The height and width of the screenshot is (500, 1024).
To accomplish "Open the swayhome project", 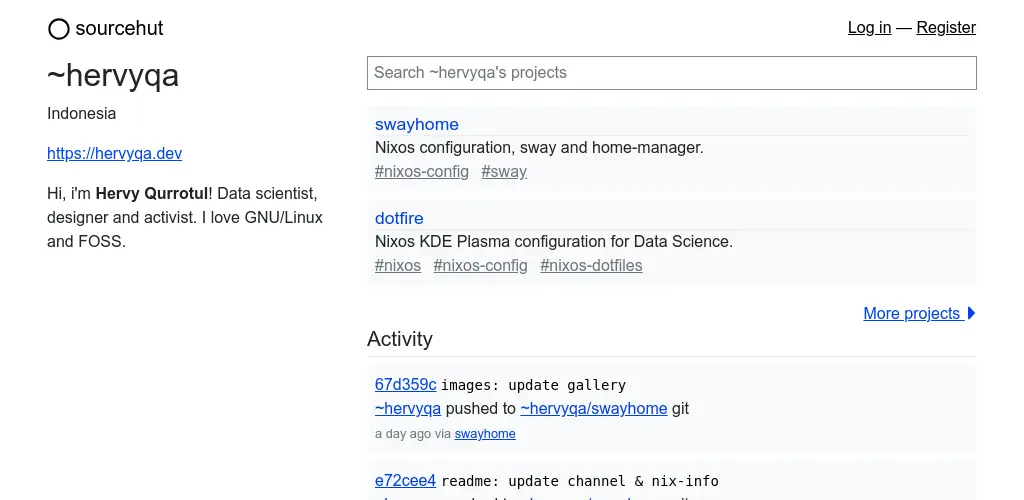I will [417, 124].
